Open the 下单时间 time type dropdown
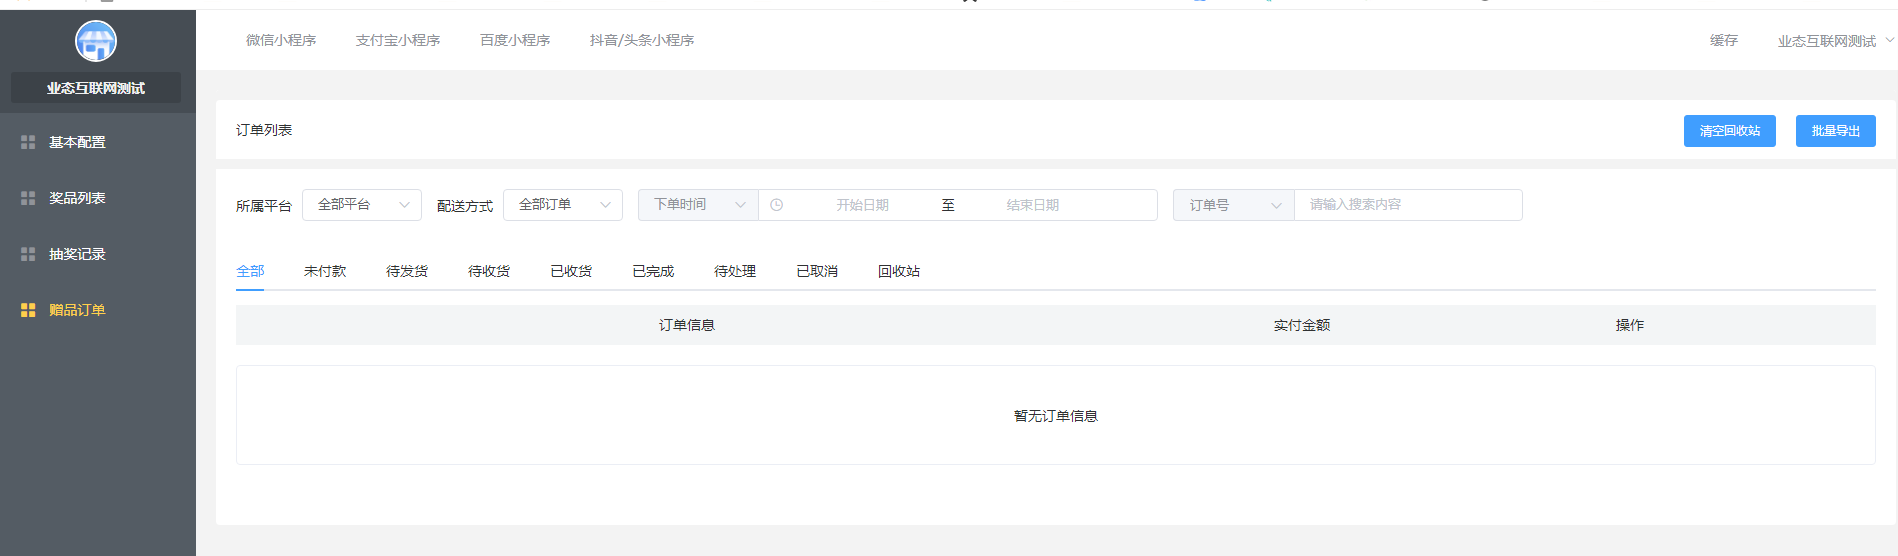This screenshot has width=1898, height=556. click(698, 205)
